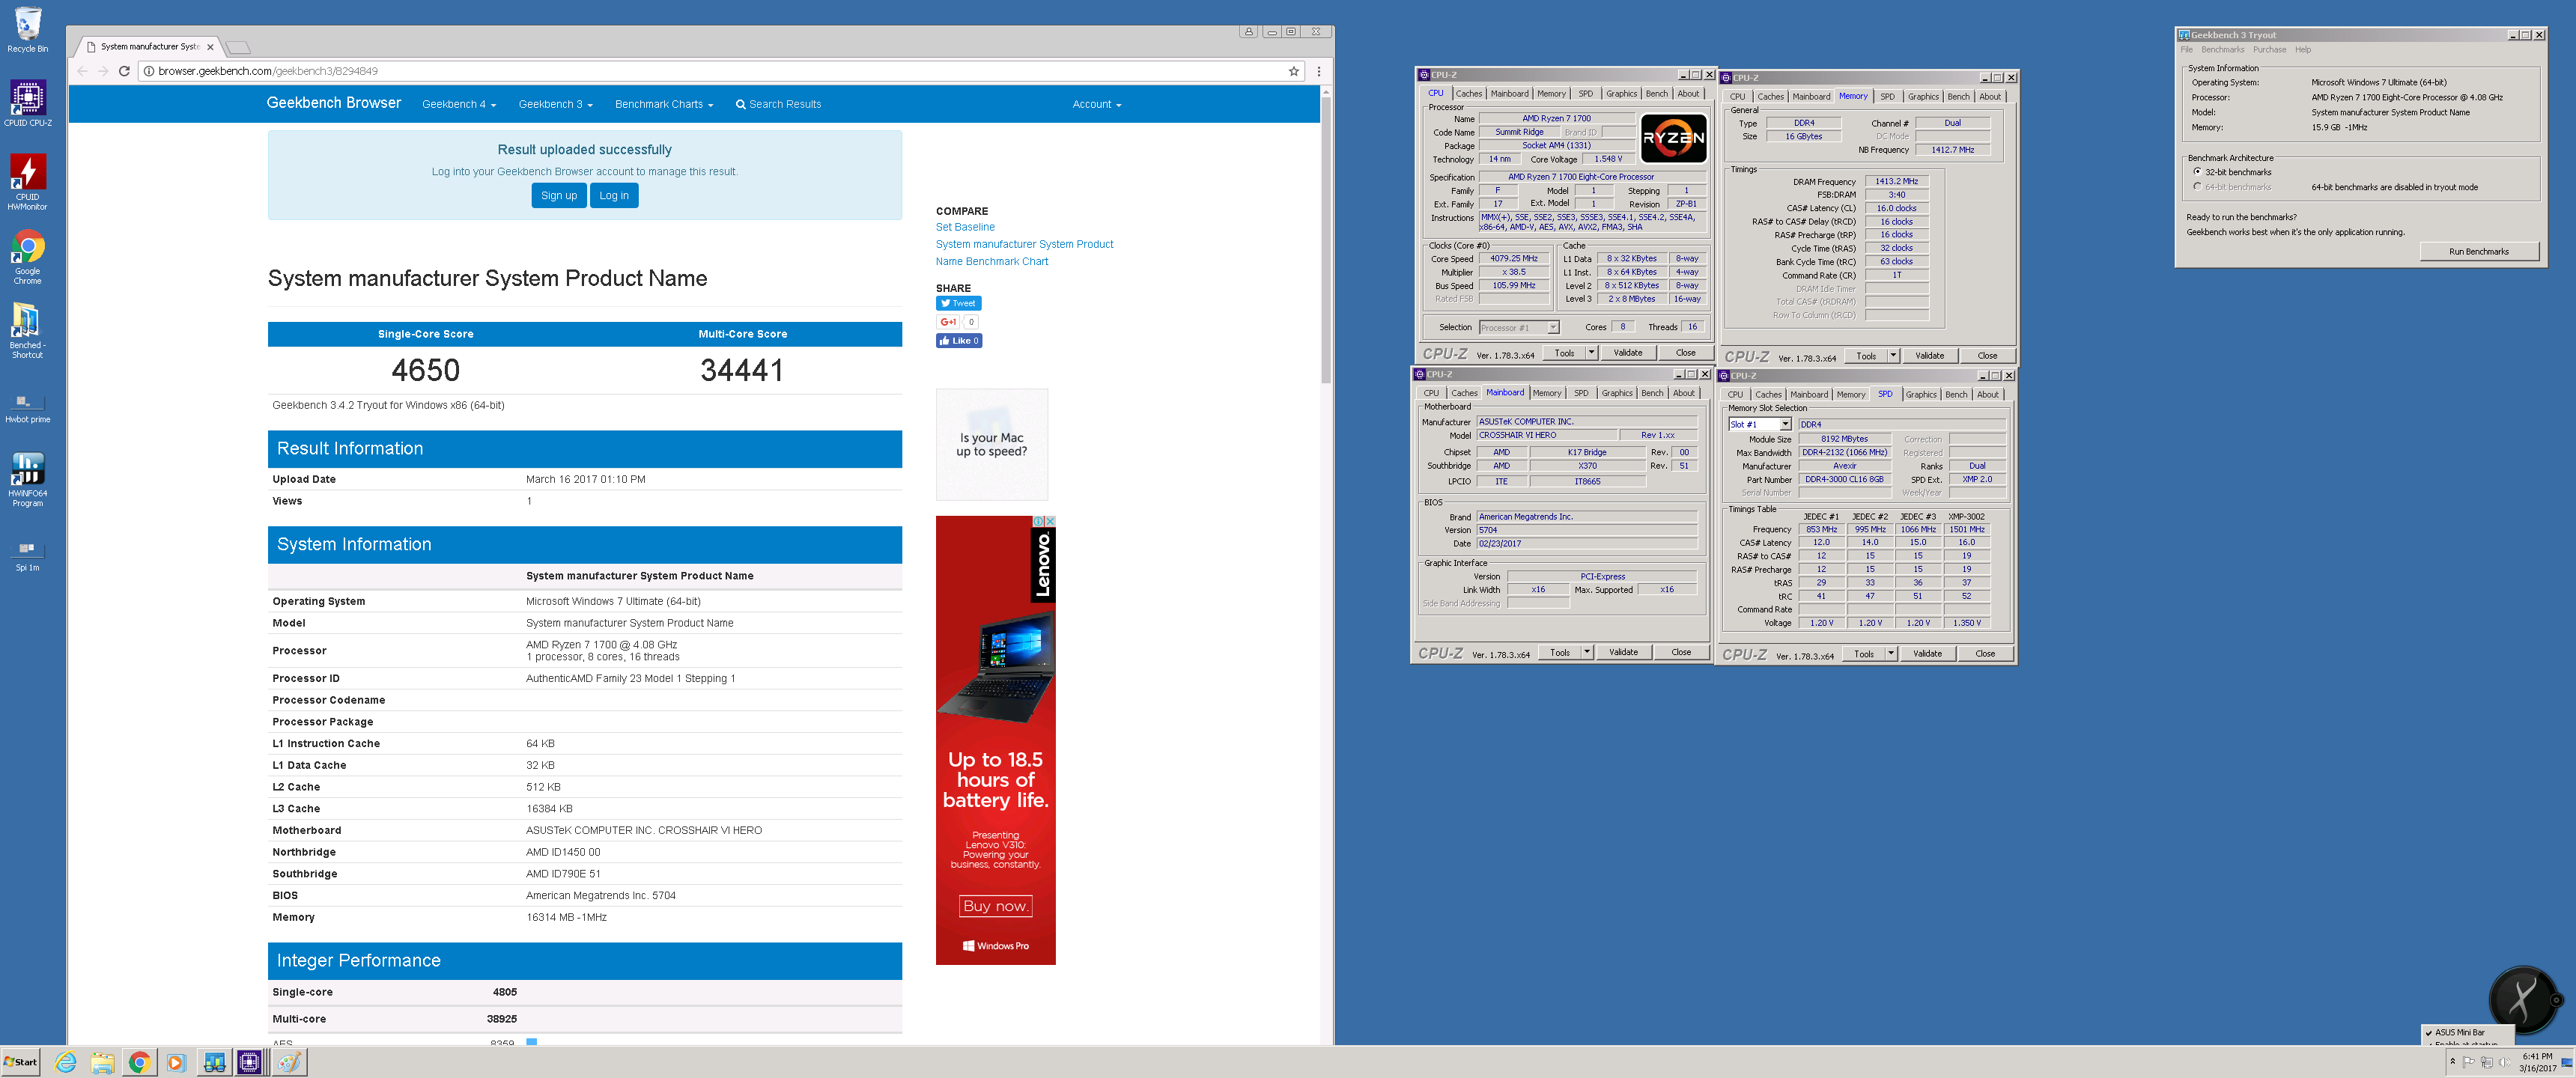This screenshot has width=2576, height=1078.
Task: Open a new browser tab with the new-tab button
Action: (x=238, y=47)
